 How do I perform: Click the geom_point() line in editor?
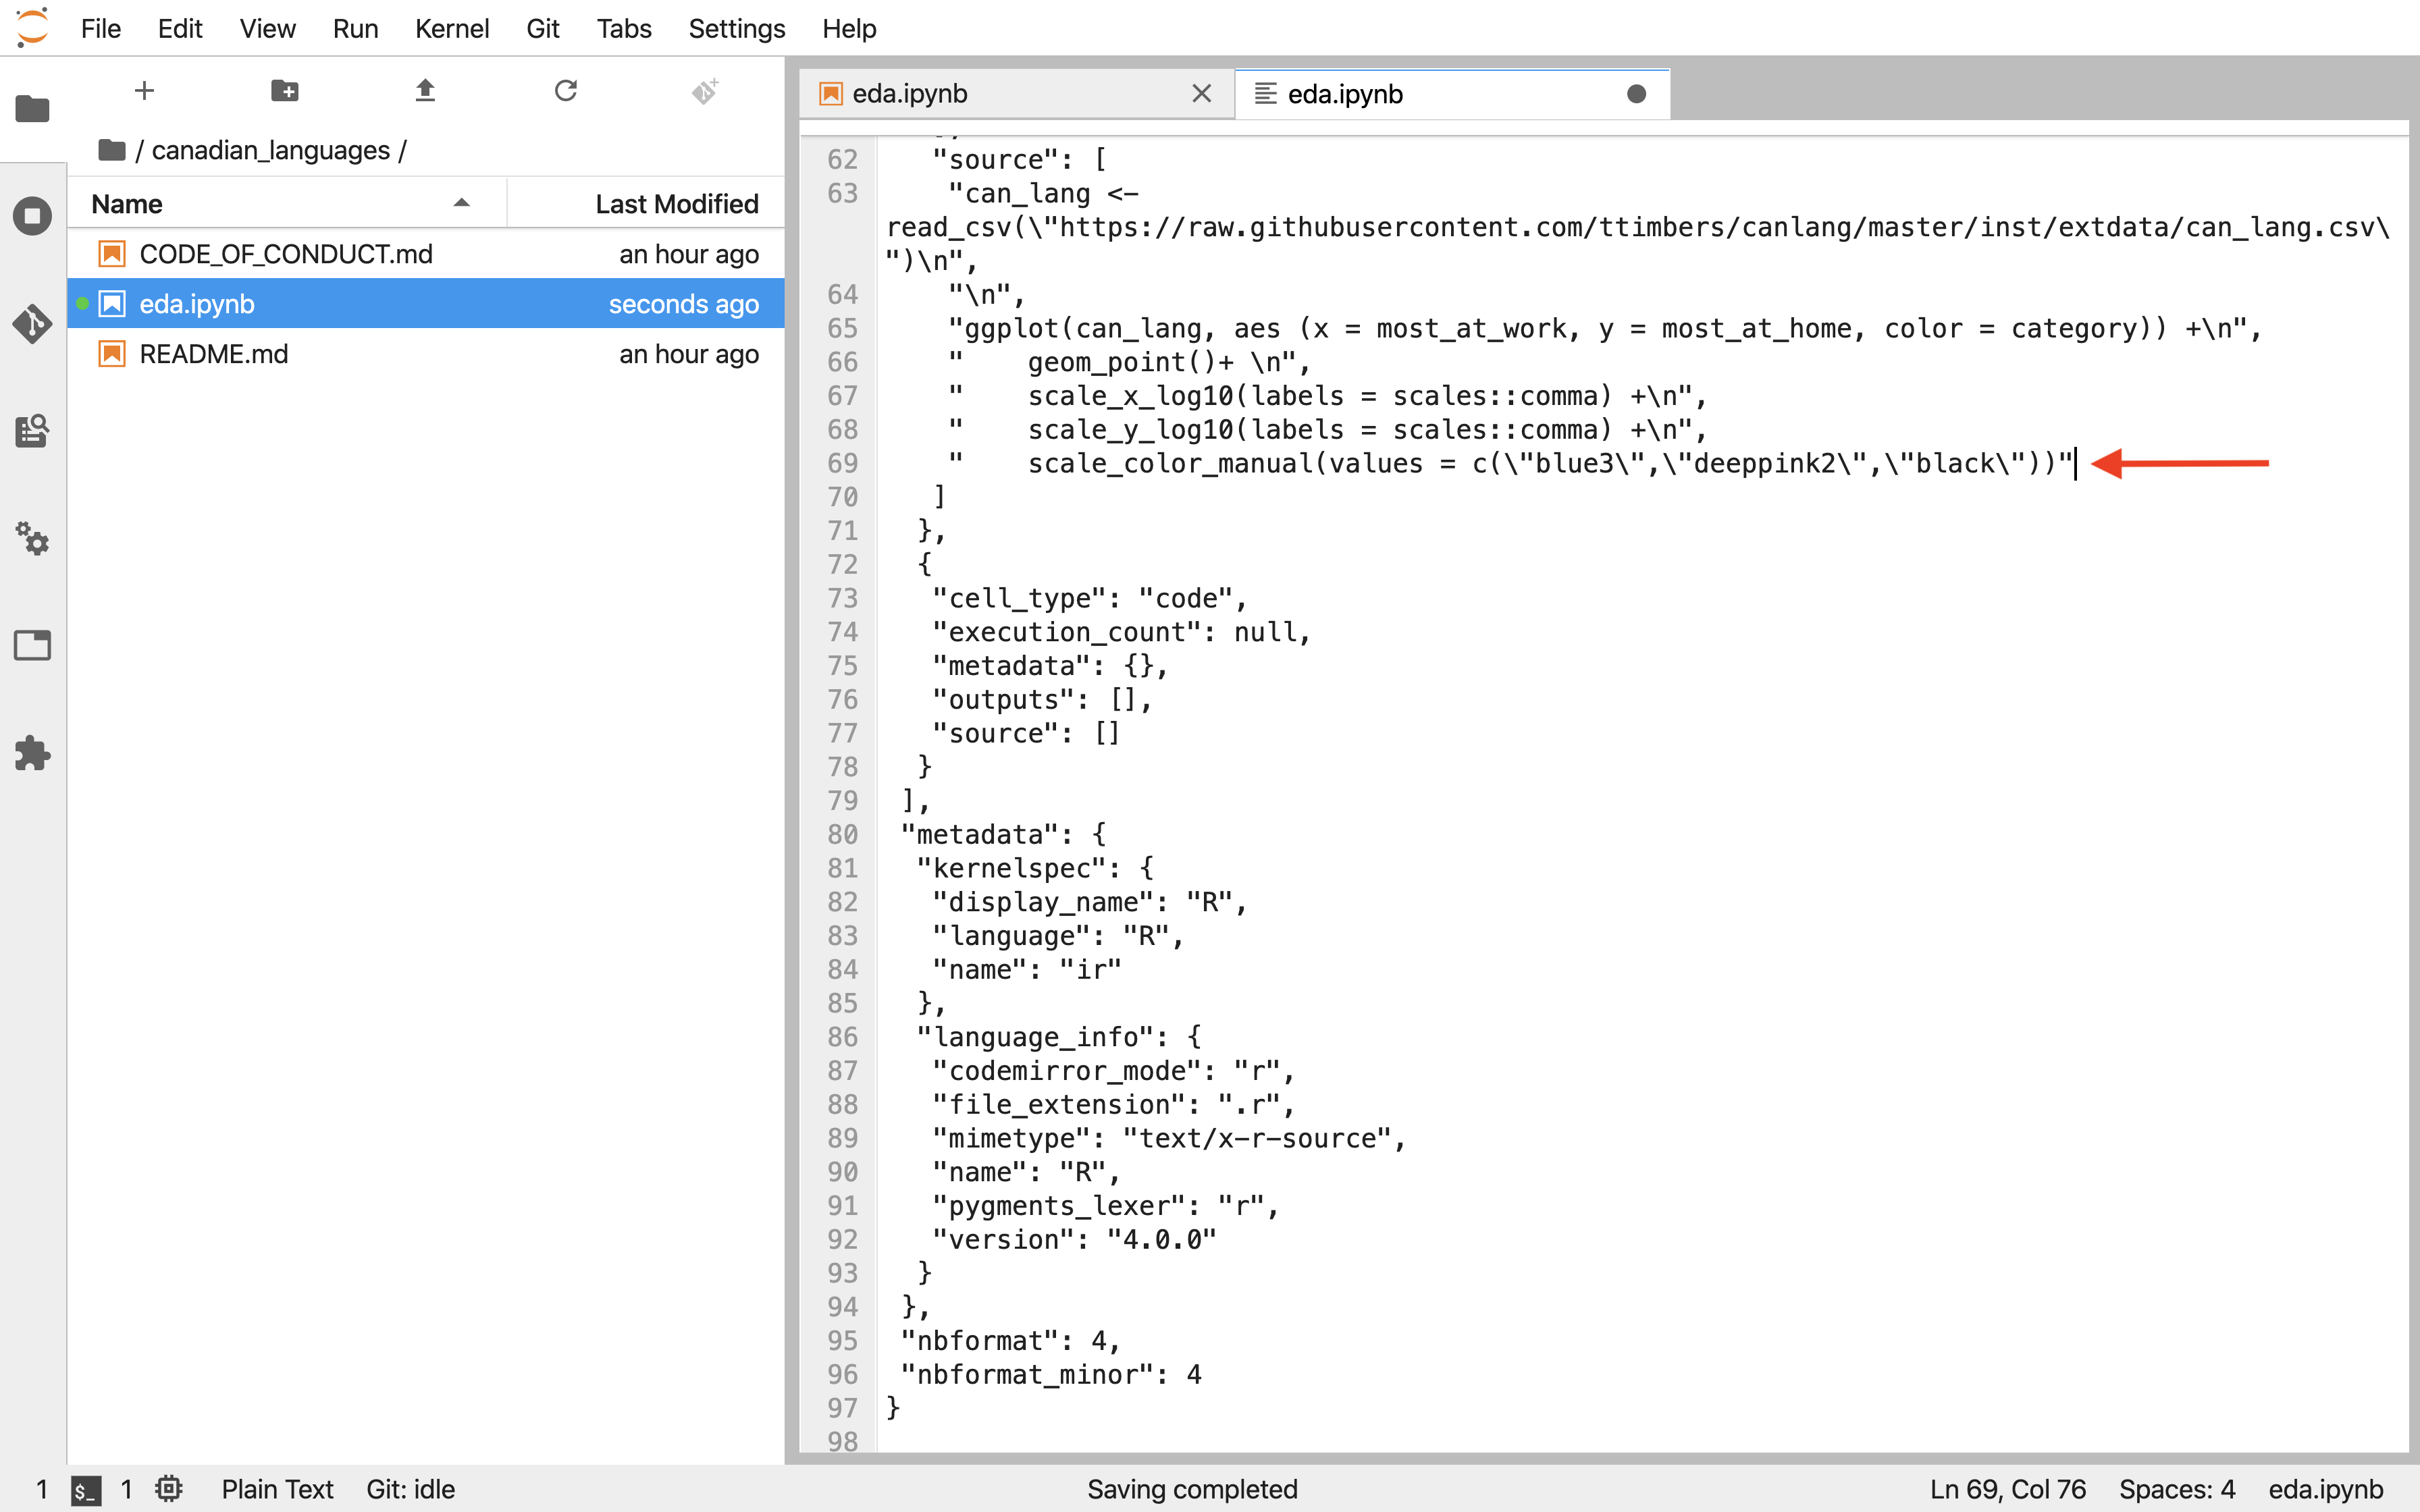coord(1129,362)
